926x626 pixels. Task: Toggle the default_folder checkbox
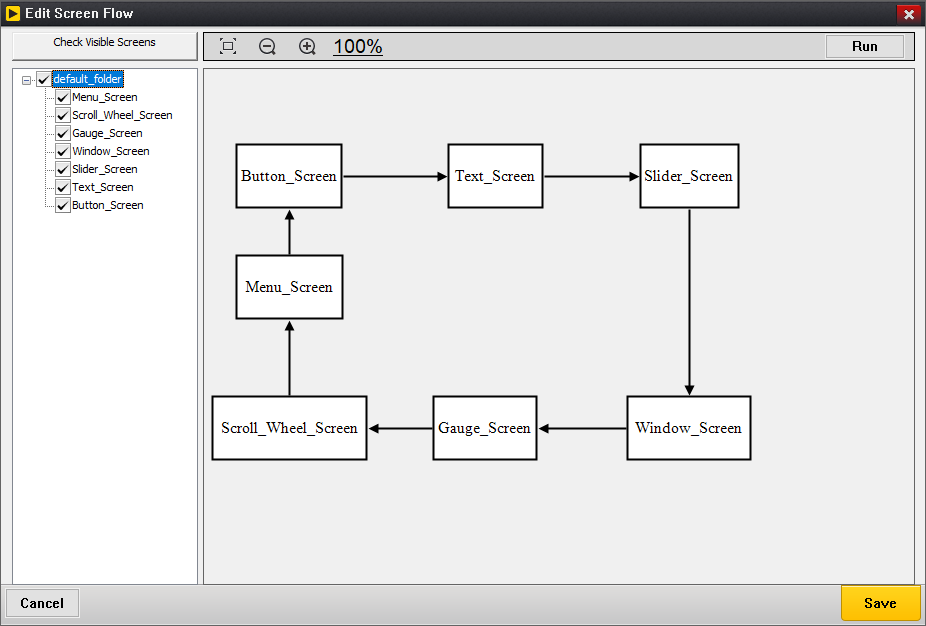pos(43,78)
